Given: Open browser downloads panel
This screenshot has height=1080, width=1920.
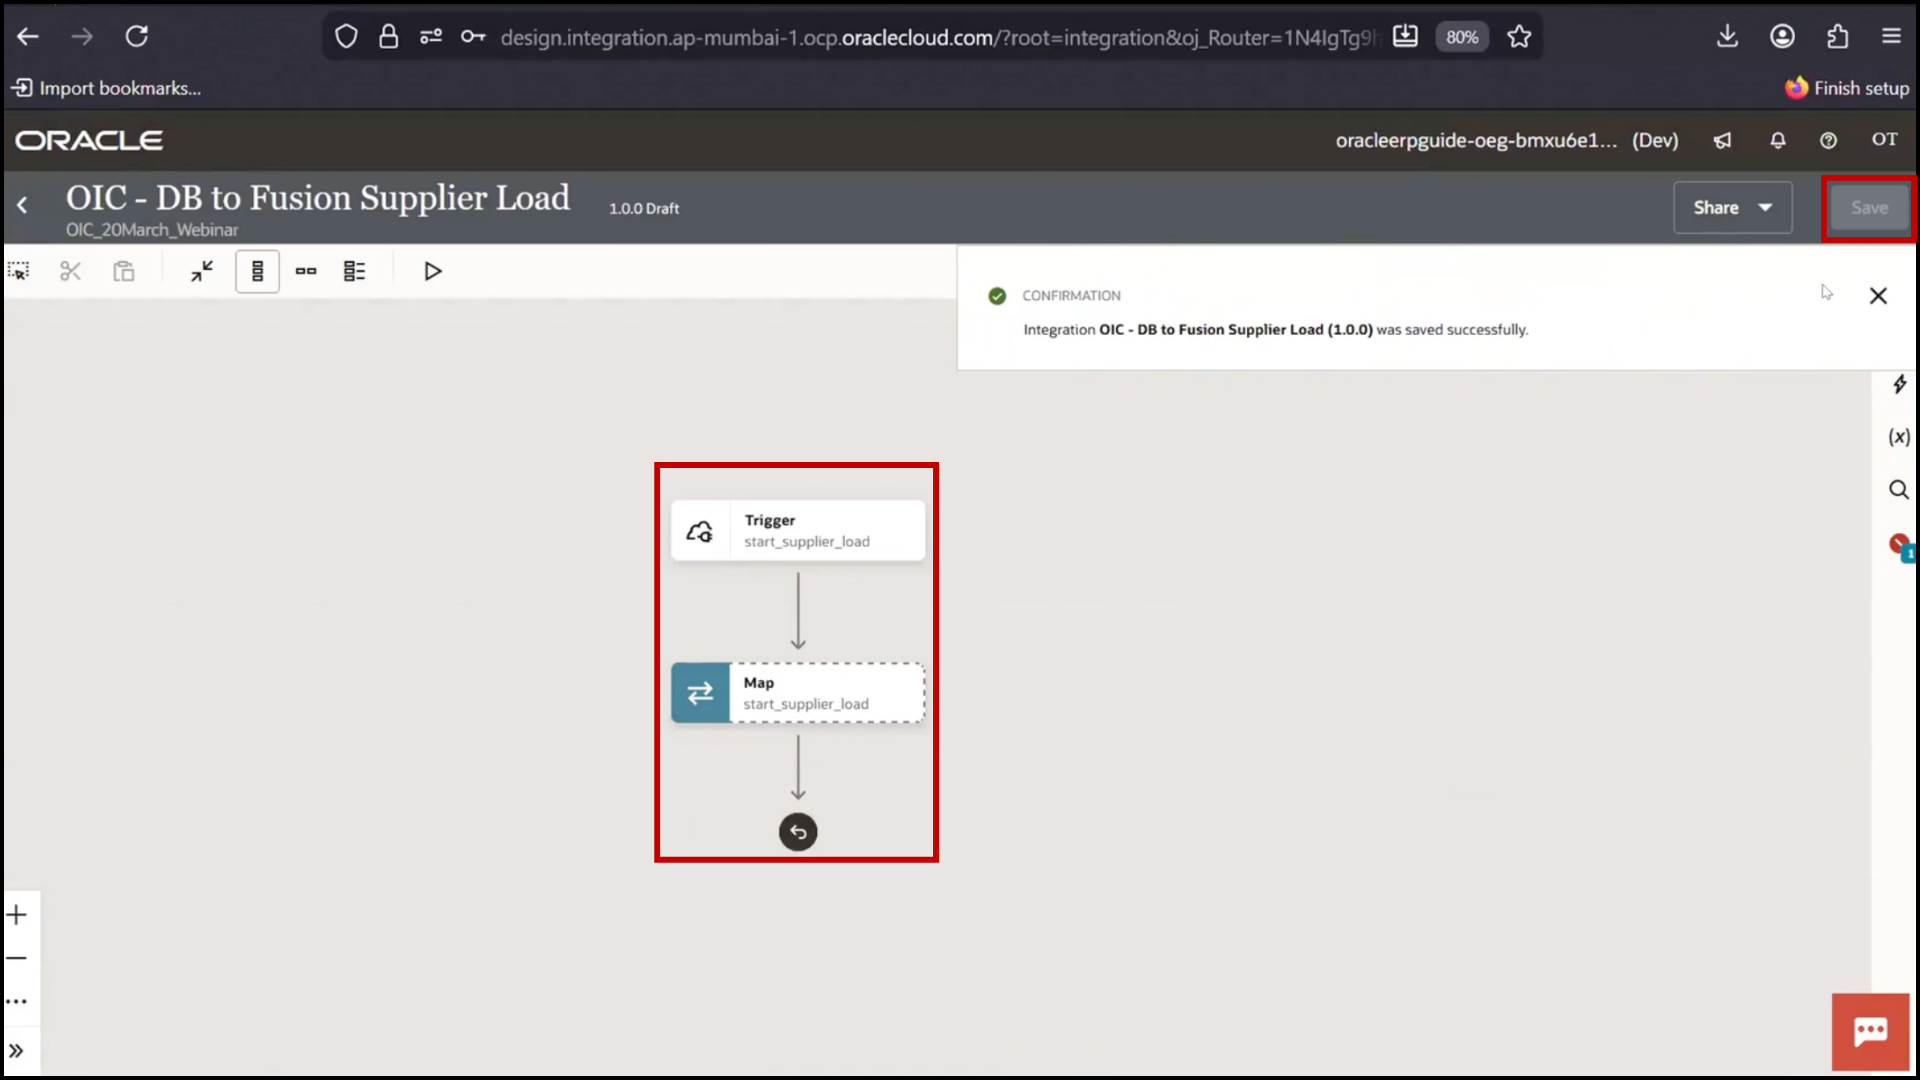Looking at the screenshot, I should [x=1727, y=37].
